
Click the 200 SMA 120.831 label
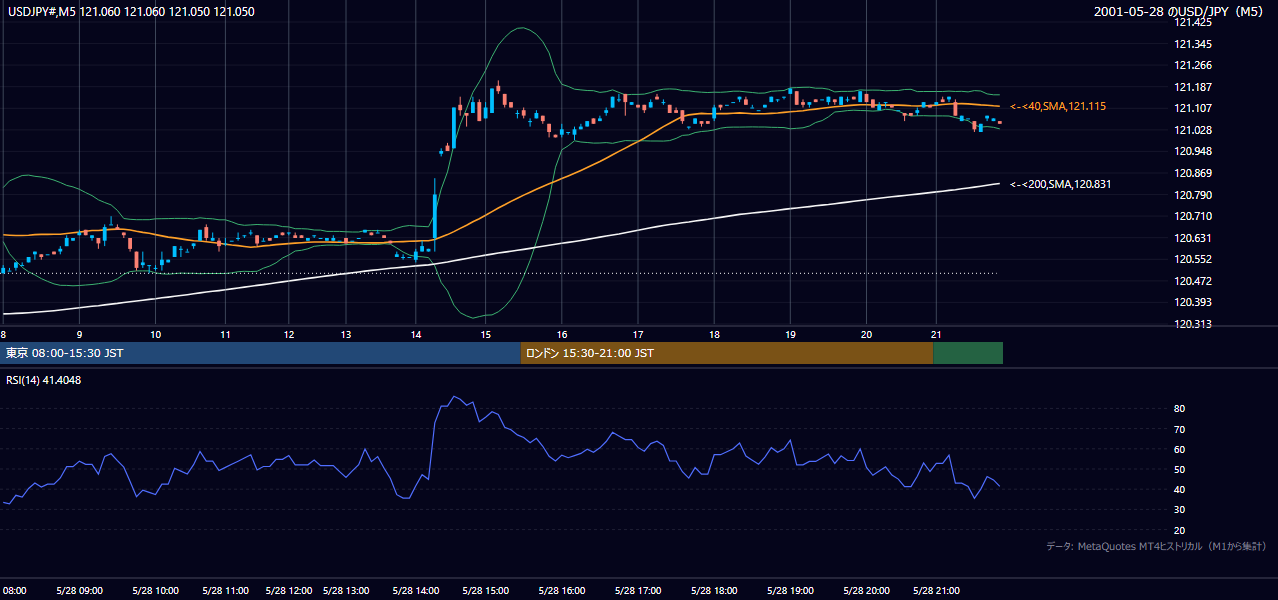point(1060,184)
